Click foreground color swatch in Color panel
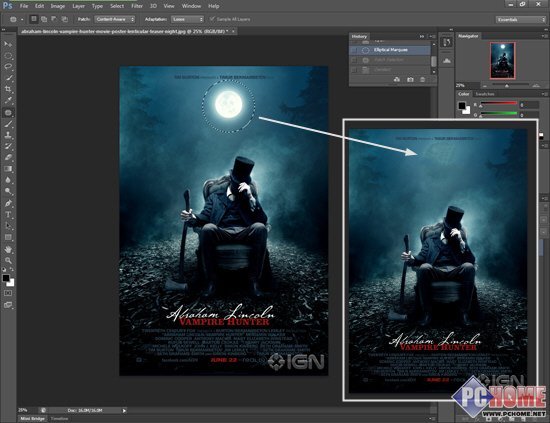This screenshot has height=423, width=550. click(x=462, y=105)
